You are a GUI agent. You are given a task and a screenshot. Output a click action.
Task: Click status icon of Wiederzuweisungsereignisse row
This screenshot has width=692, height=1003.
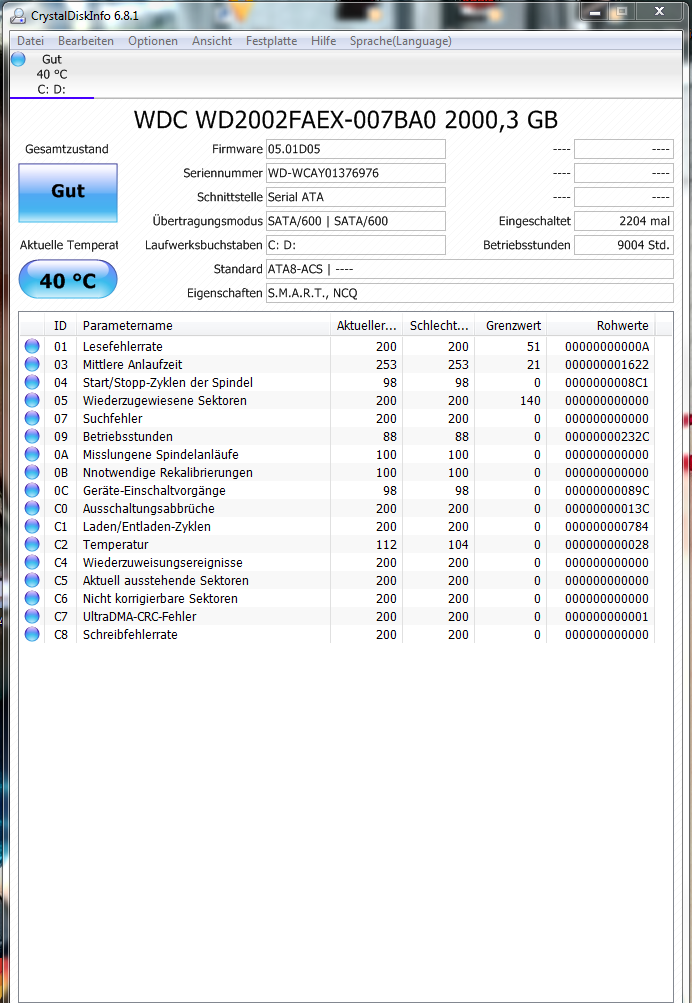tap(32, 562)
